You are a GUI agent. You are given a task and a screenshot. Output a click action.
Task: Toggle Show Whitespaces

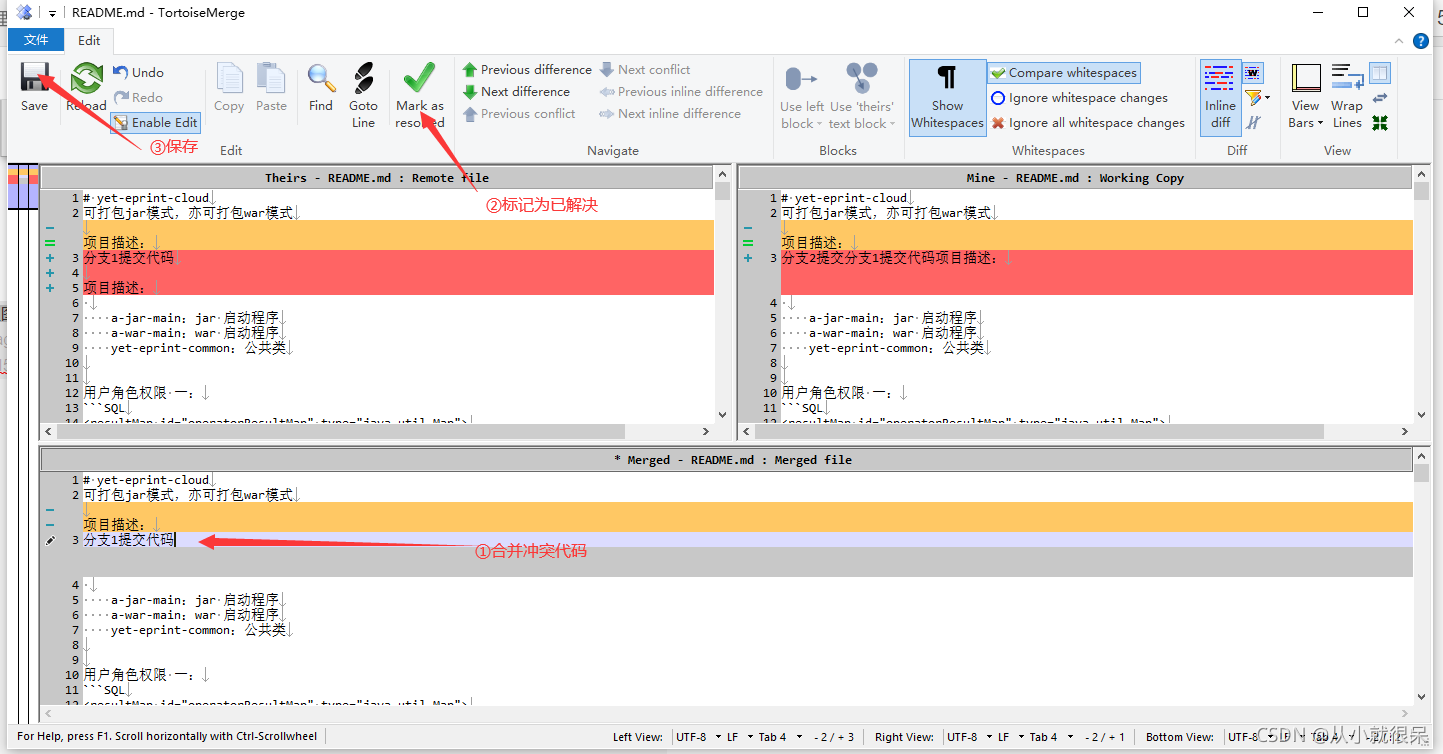(947, 97)
